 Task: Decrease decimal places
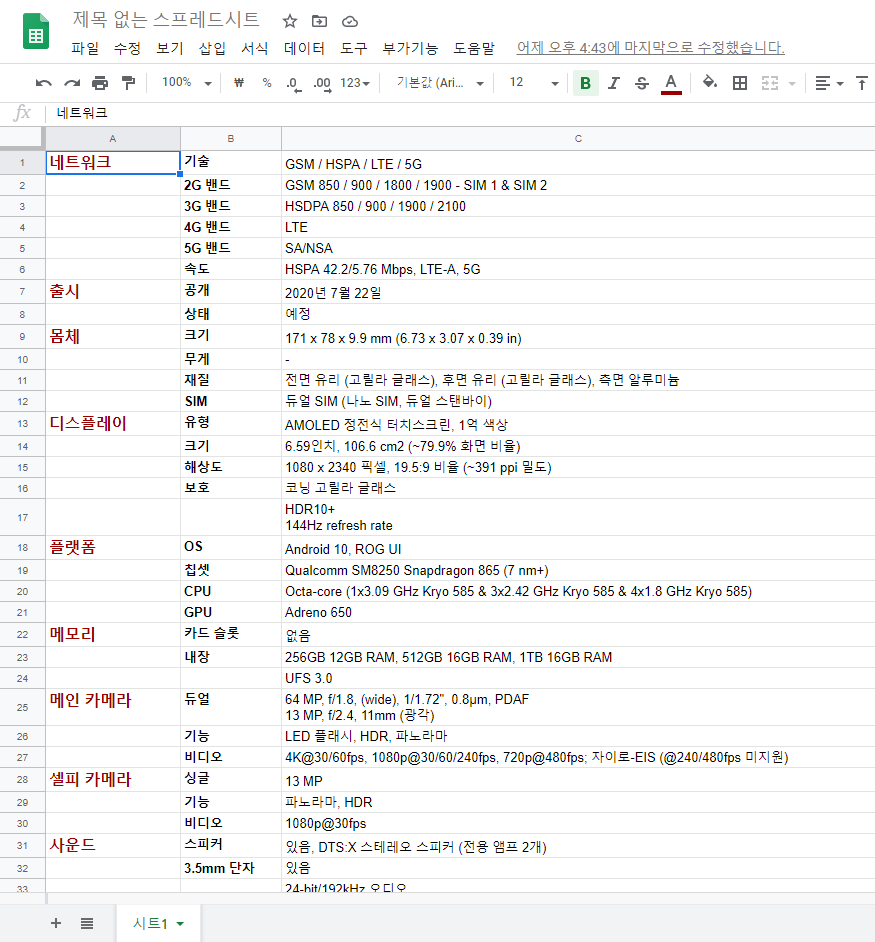[x=293, y=84]
